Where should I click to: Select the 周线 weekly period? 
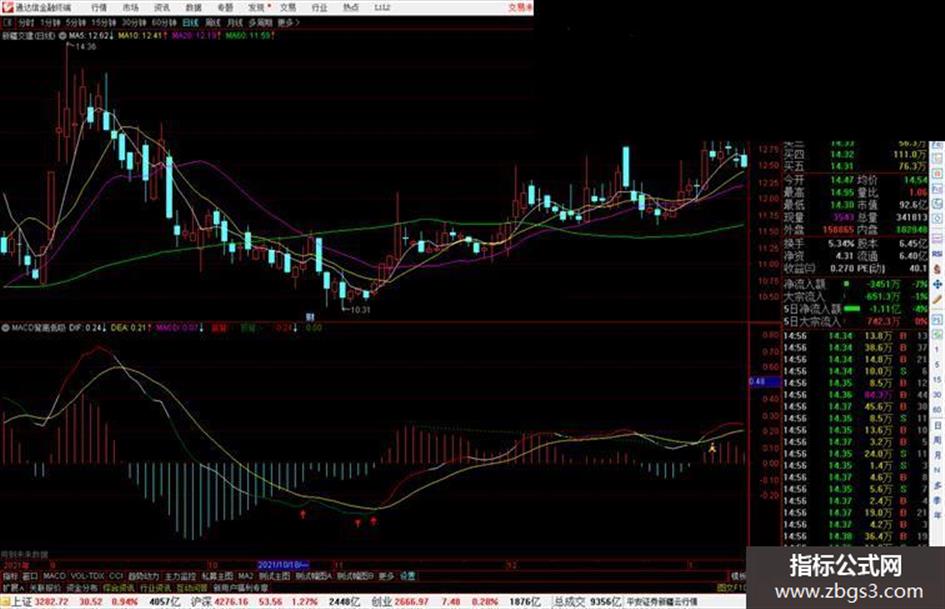[x=213, y=23]
